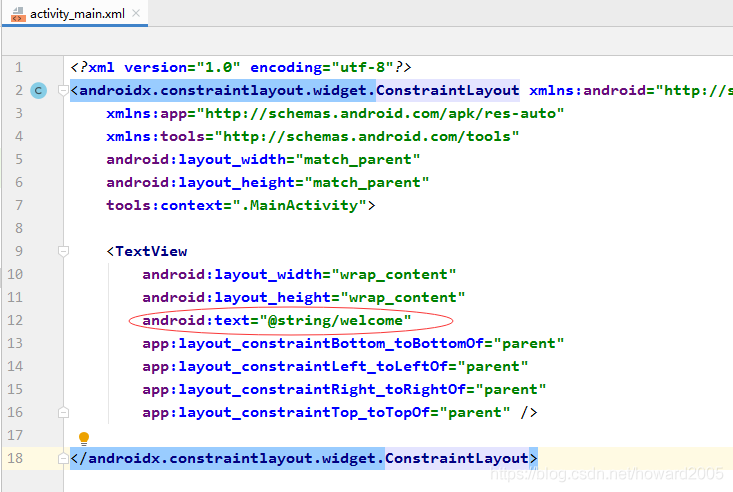
Task: Click the opening androidx.constraintlayout.widget.ConstraintLayout tag
Action: [295, 90]
